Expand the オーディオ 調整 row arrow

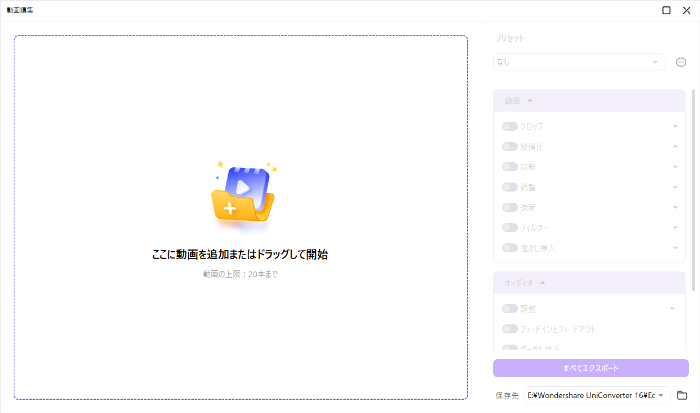point(672,309)
